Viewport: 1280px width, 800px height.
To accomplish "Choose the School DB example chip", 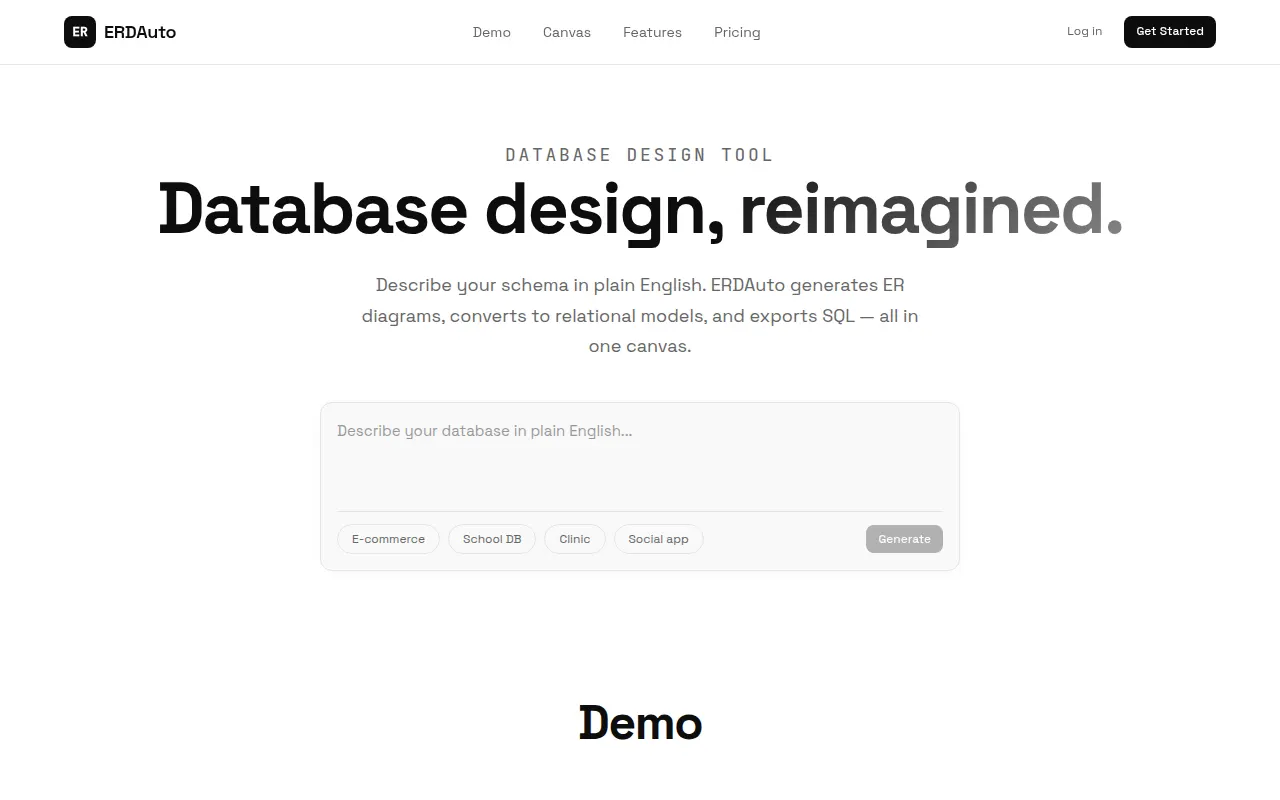I will 492,539.
